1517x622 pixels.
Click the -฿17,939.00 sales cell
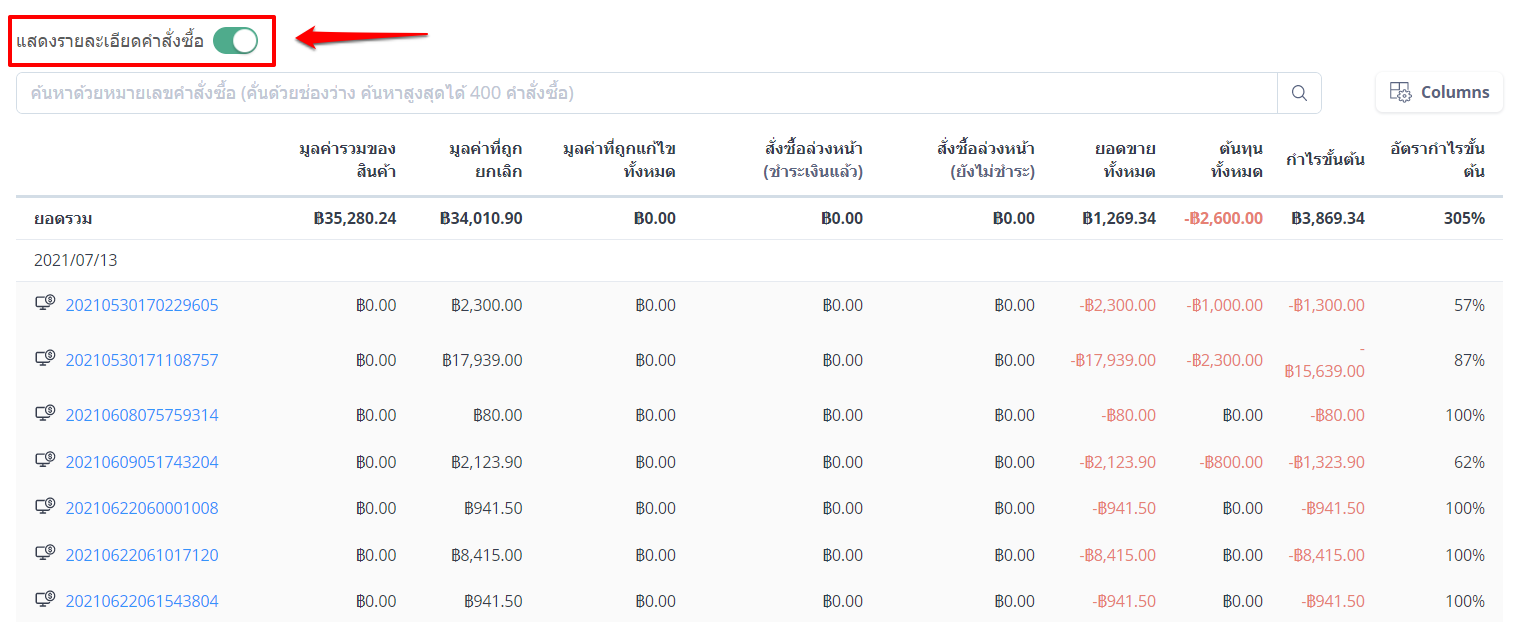(1113, 360)
